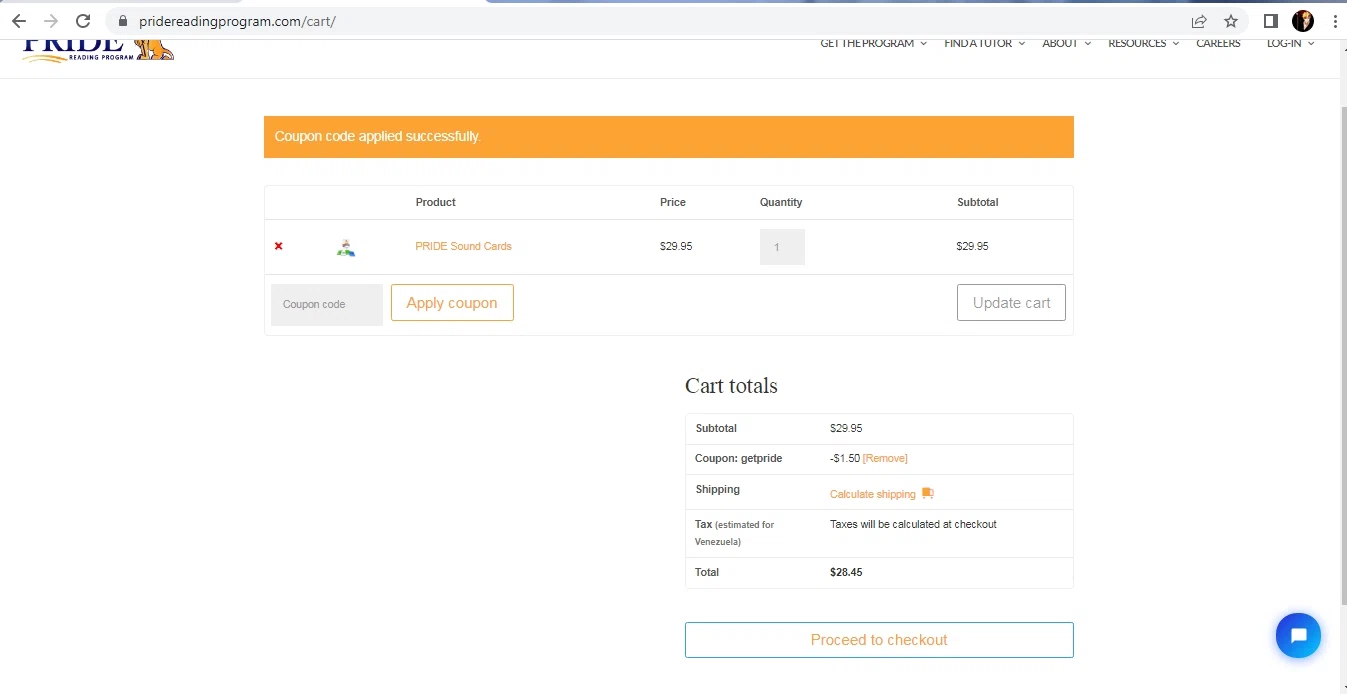The height and width of the screenshot is (694, 1347).
Task: Click the browser Back arrow
Action: click(x=19, y=21)
